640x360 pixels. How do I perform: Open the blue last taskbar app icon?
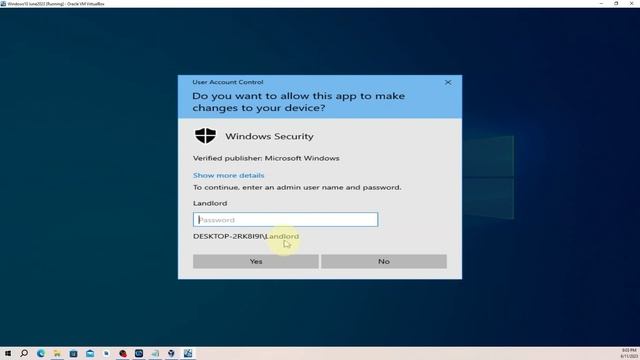188,353
